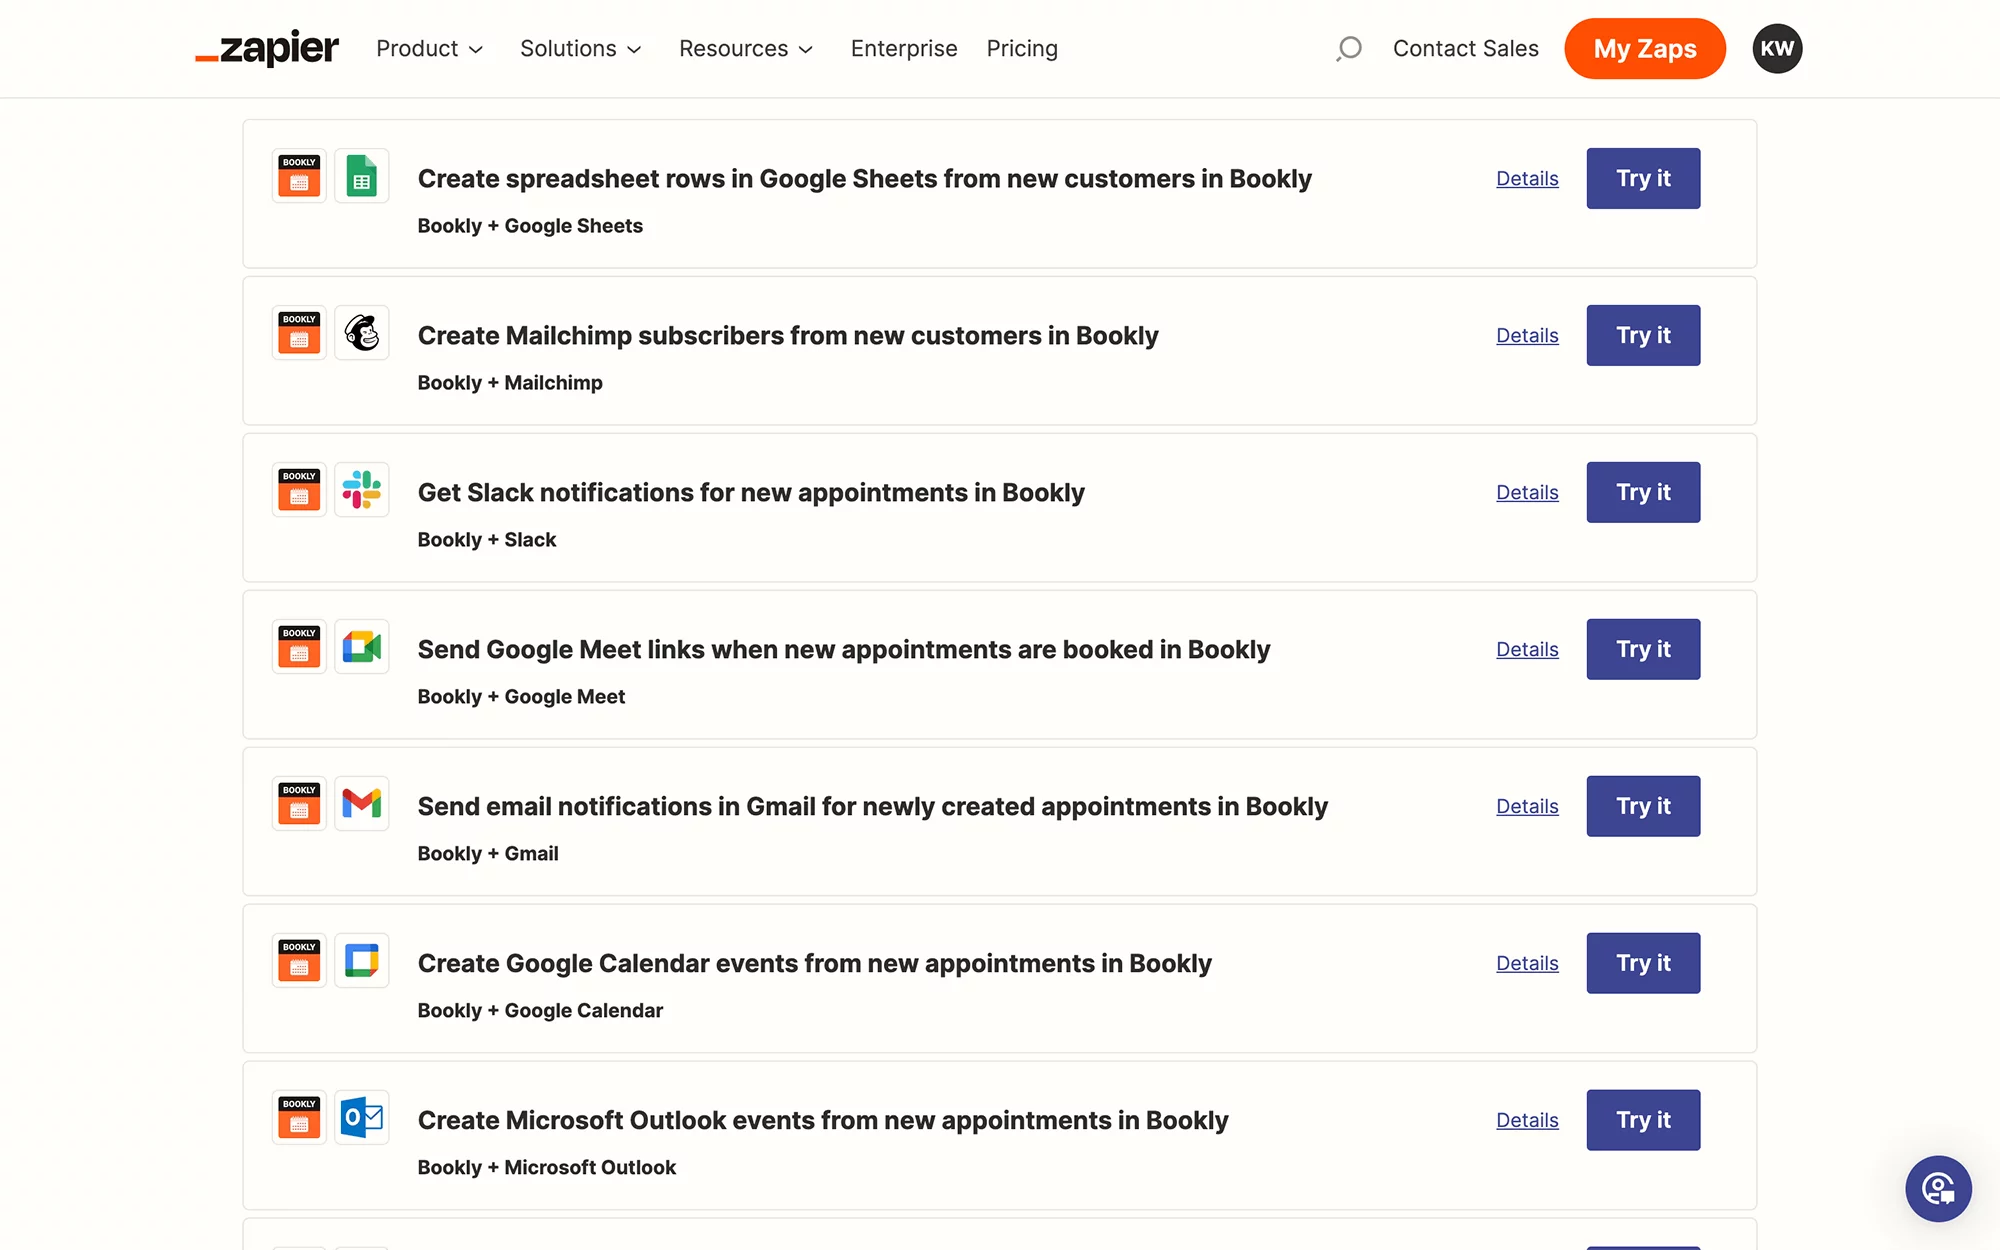View Details for Google Sheets zap
The height and width of the screenshot is (1250, 2000).
pyautogui.click(x=1527, y=178)
